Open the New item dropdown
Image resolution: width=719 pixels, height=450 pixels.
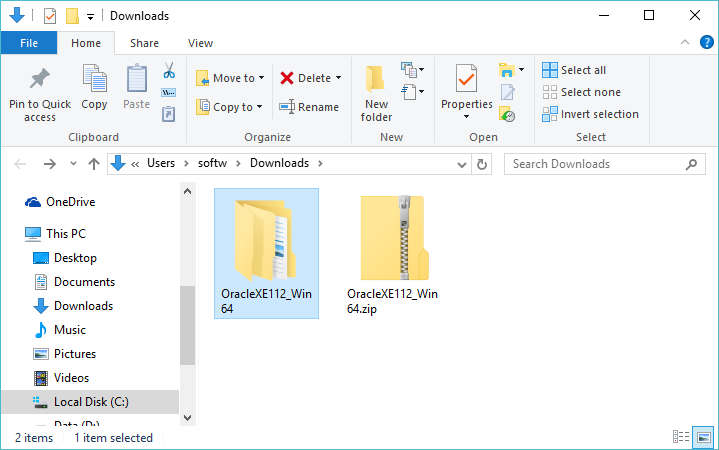(412, 70)
